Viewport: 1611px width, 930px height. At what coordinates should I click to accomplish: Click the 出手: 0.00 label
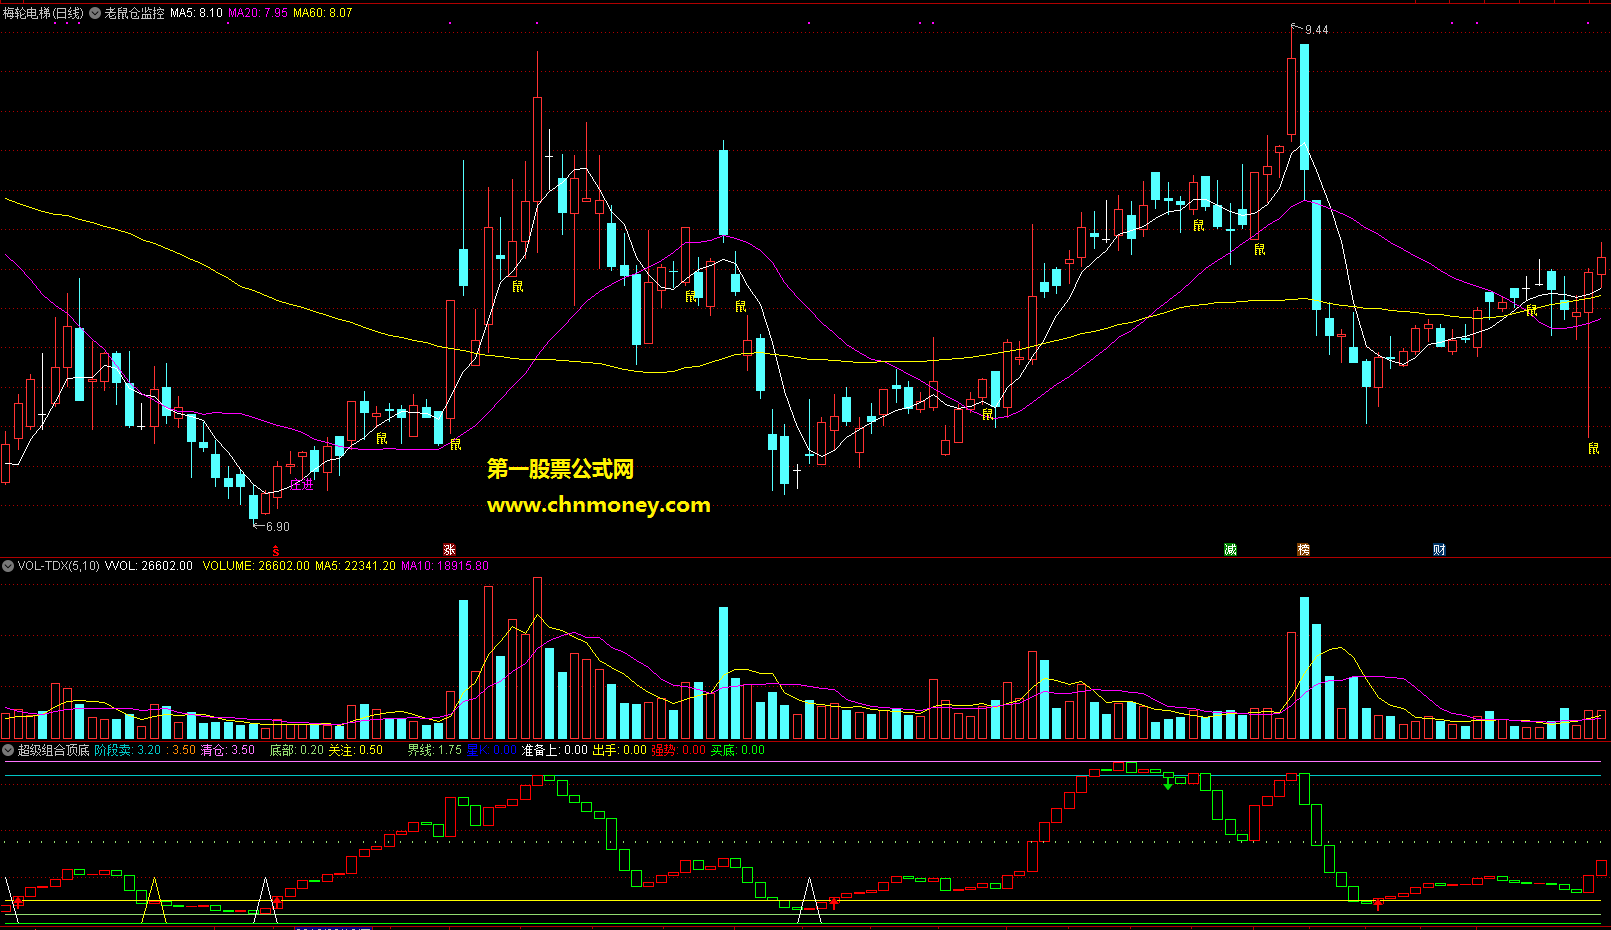coord(619,750)
